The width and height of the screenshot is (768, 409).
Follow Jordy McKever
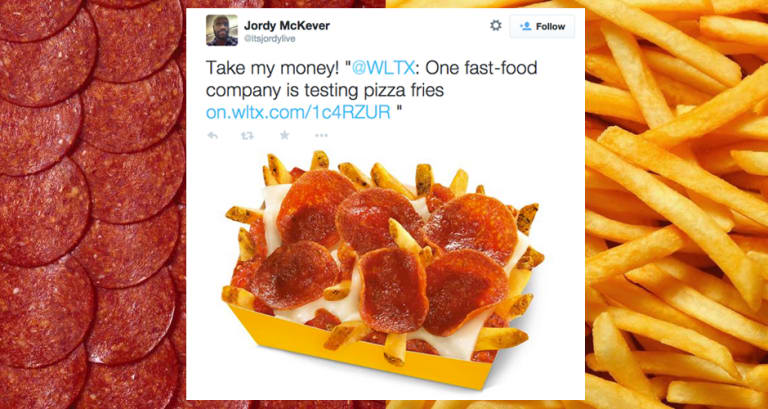542,26
